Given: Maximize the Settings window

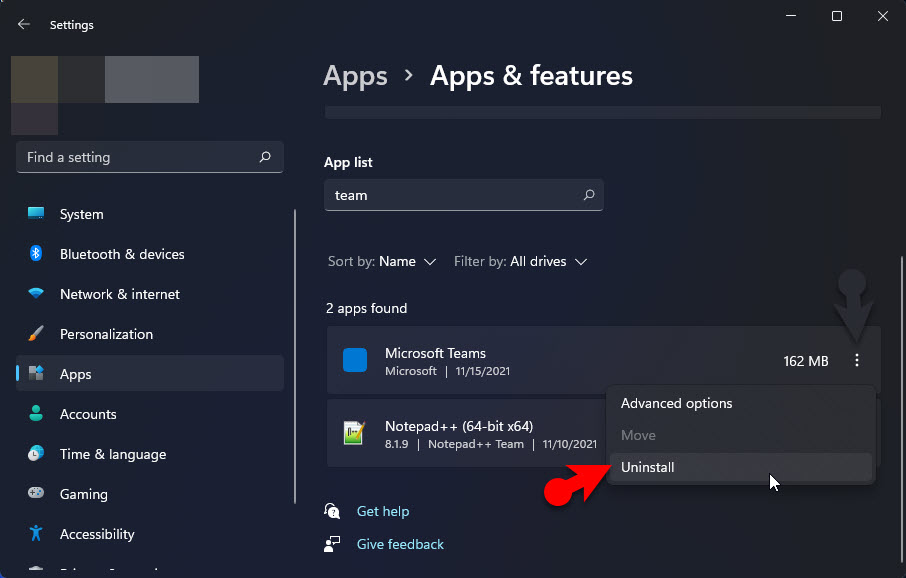Looking at the screenshot, I should (837, 16).
